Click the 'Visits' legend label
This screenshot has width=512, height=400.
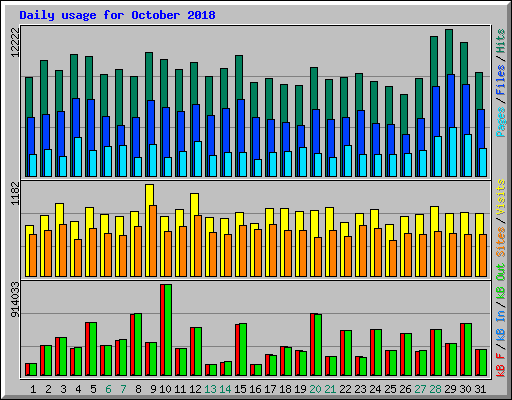pyautogui.click(x=501, y=197)
